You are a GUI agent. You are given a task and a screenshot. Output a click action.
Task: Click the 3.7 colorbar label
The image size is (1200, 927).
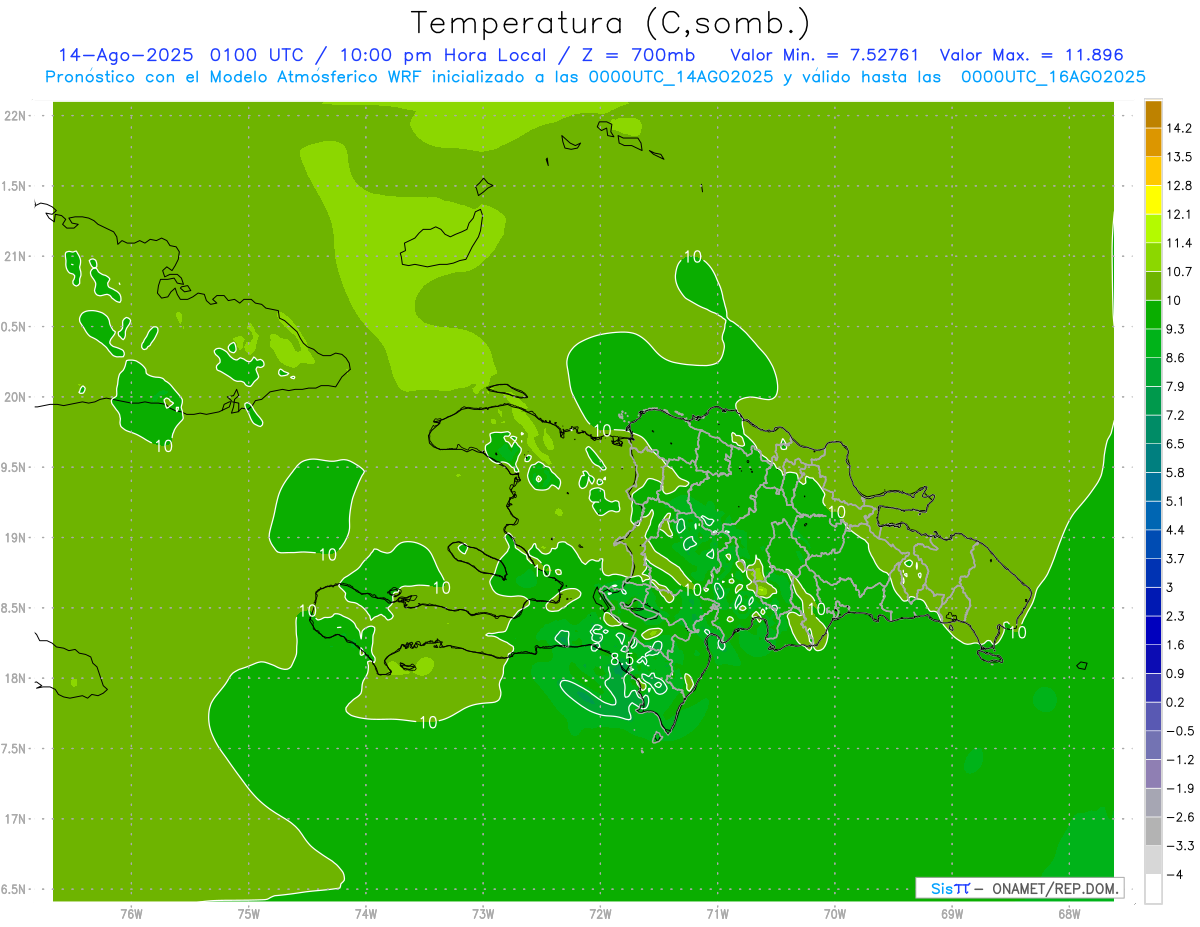1176,559
